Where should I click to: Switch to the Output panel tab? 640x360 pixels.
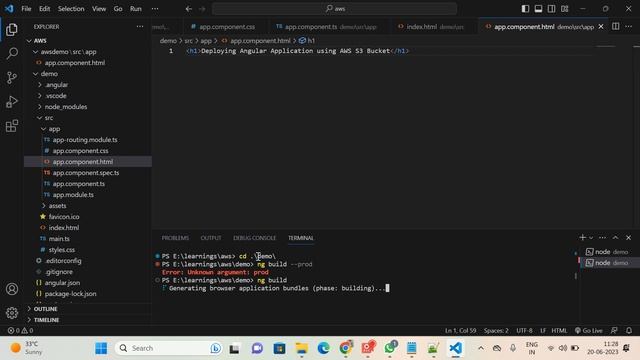coord(211,238)
